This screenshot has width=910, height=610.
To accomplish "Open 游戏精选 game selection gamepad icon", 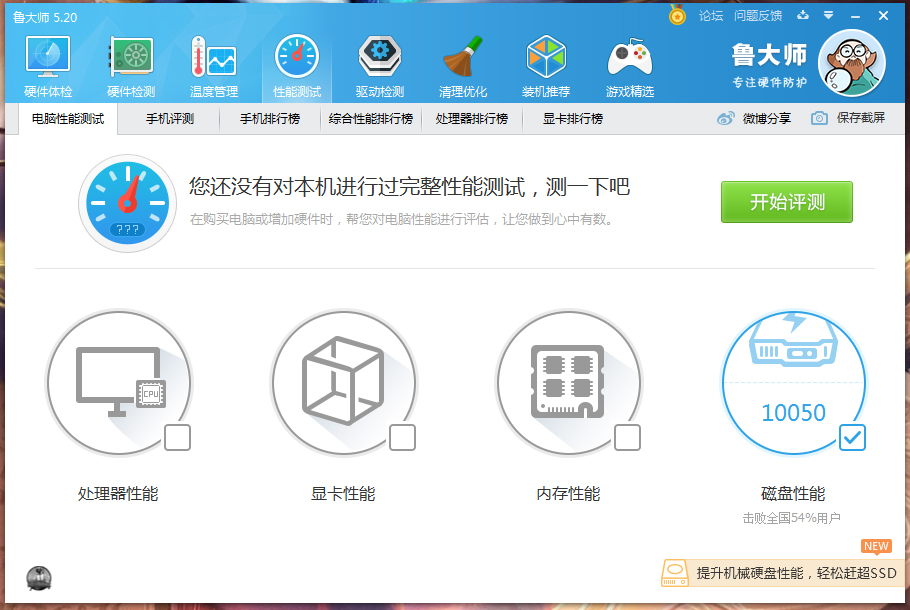I will [x=629, y=60].
